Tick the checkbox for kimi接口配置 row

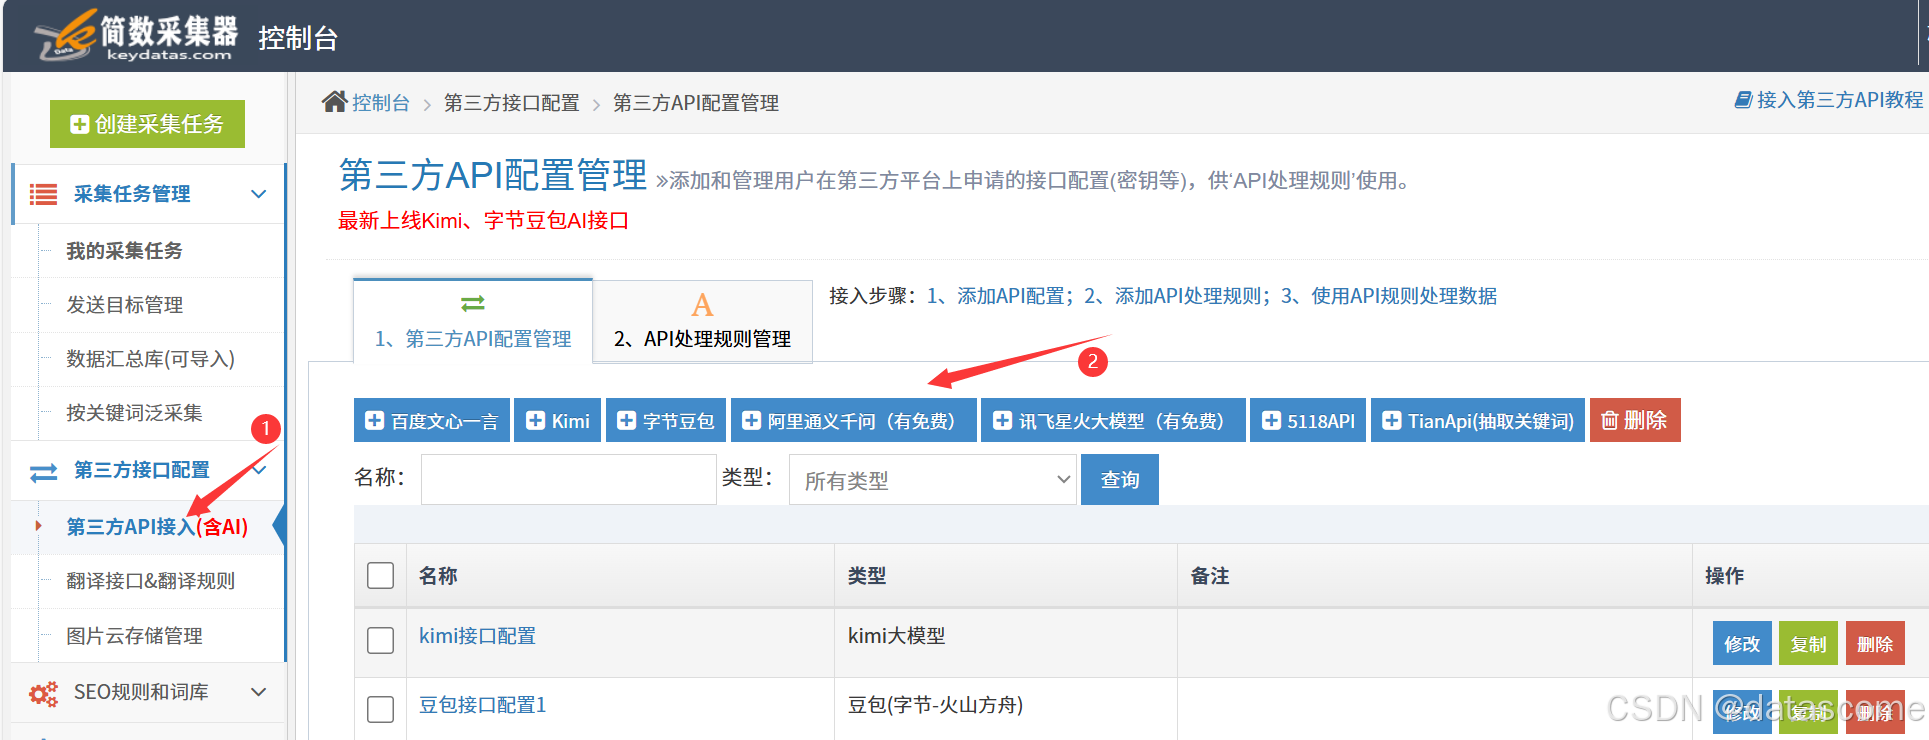pyautogui.click(x=380, y=640)
